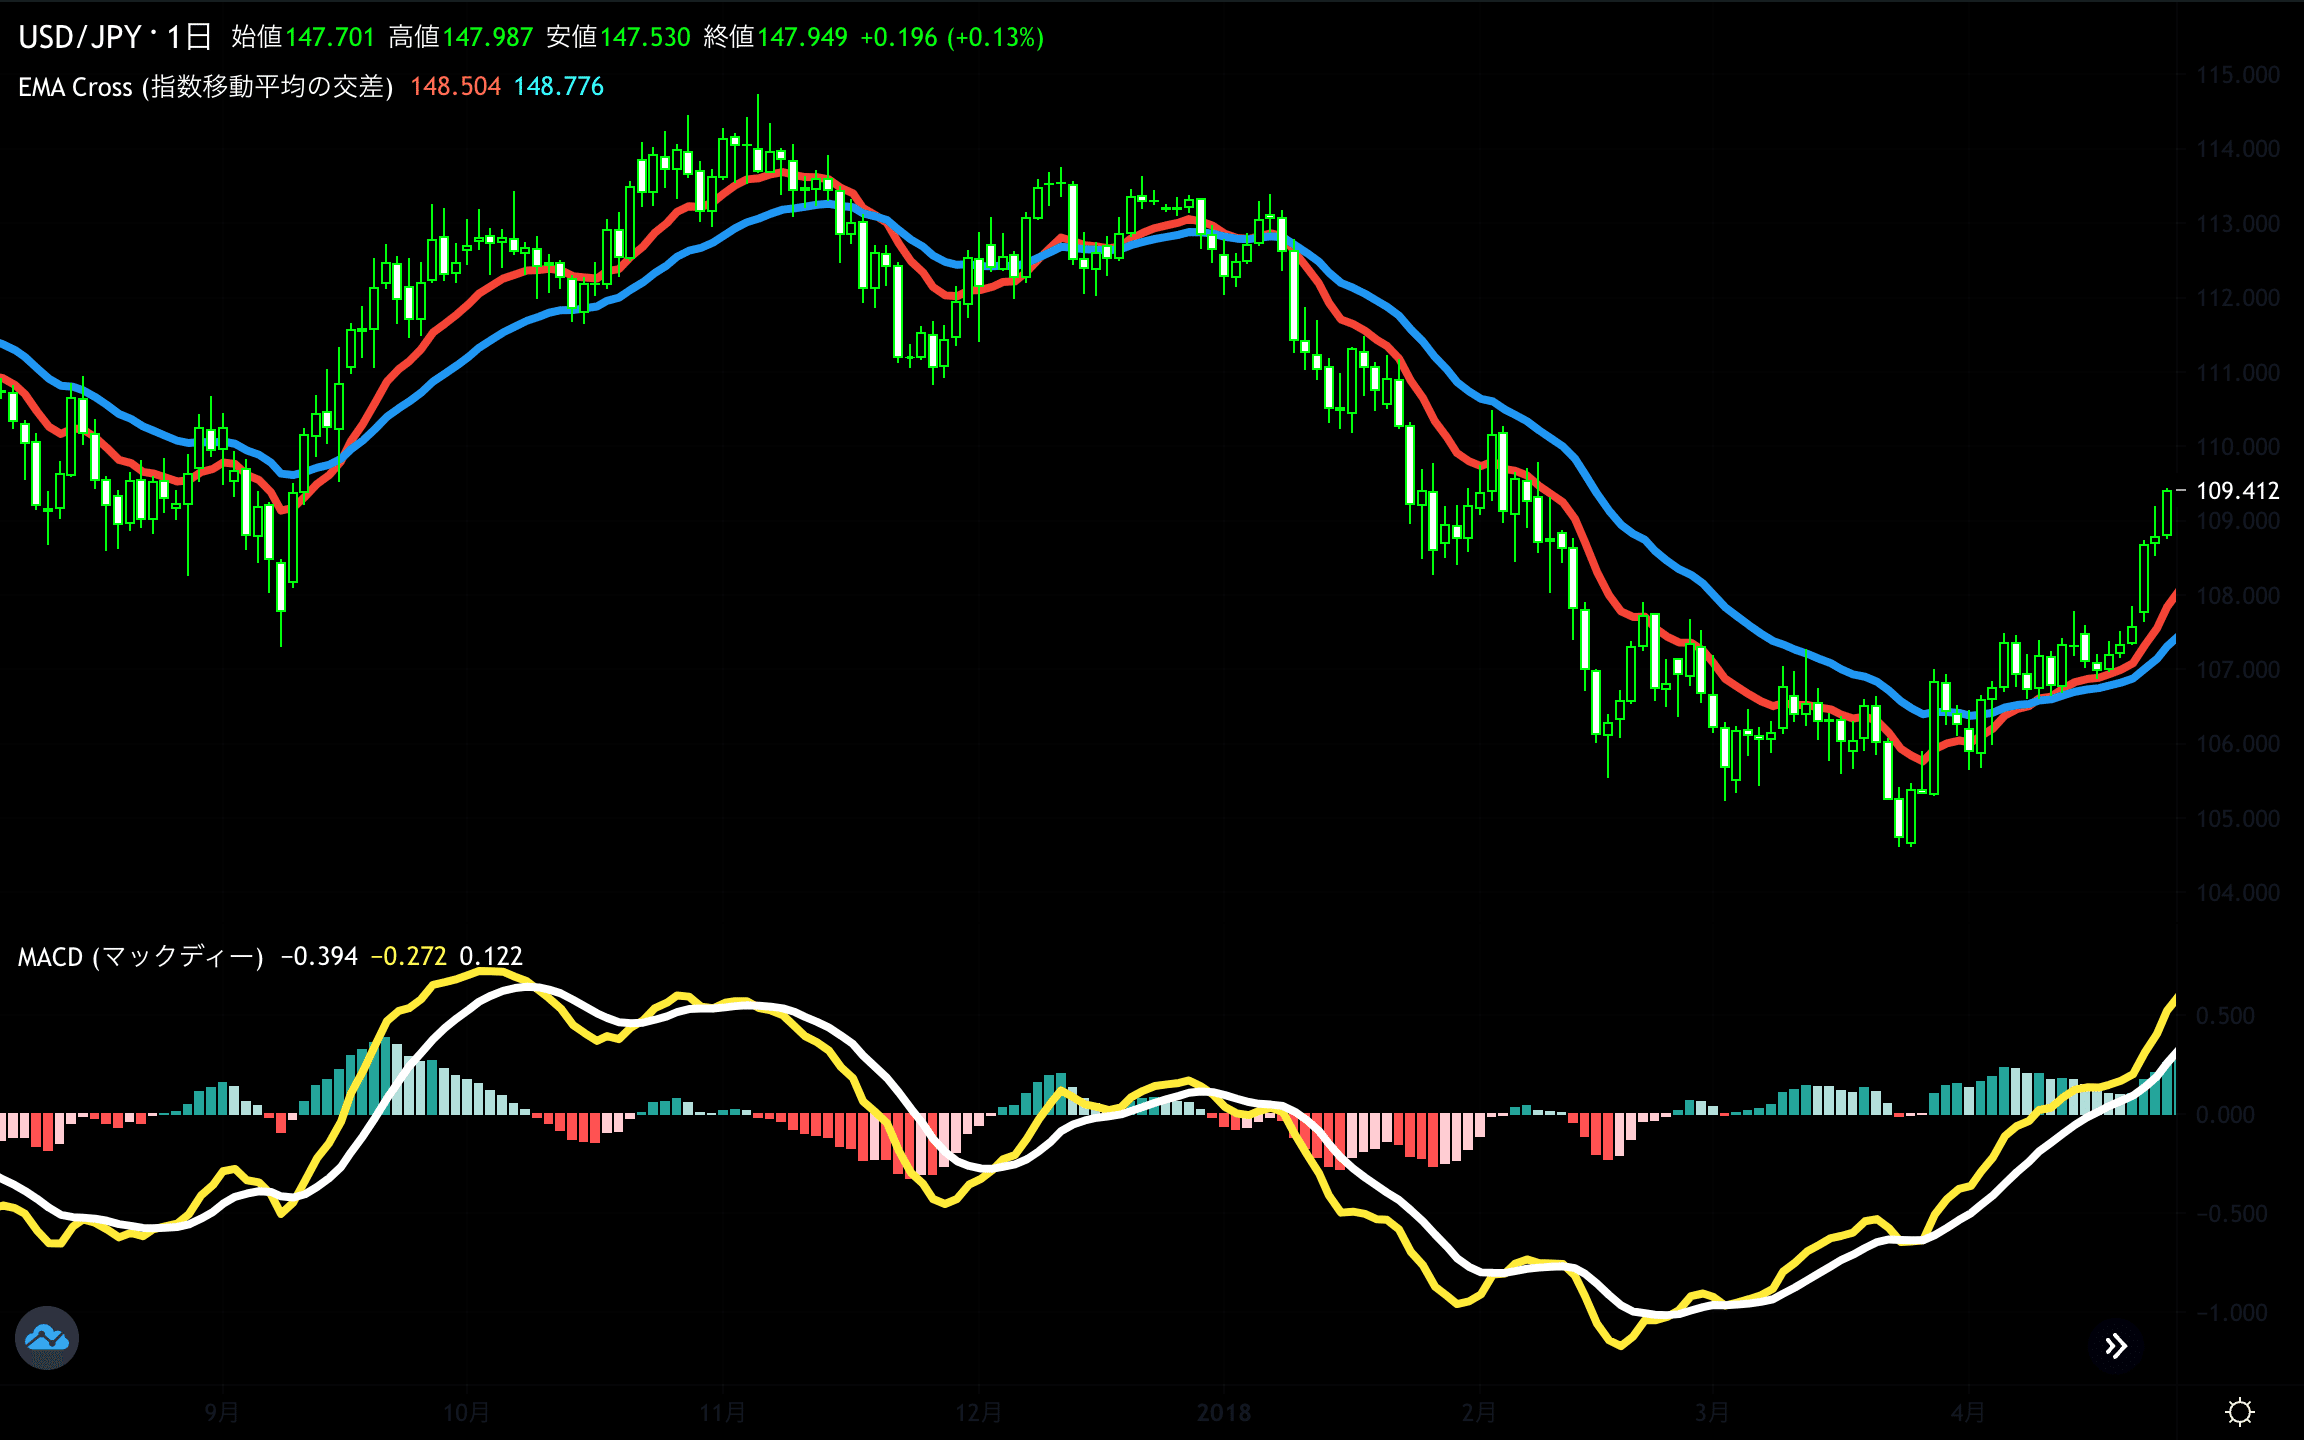Click the 4月 label on the time axis

[x=1968, y=1413]
